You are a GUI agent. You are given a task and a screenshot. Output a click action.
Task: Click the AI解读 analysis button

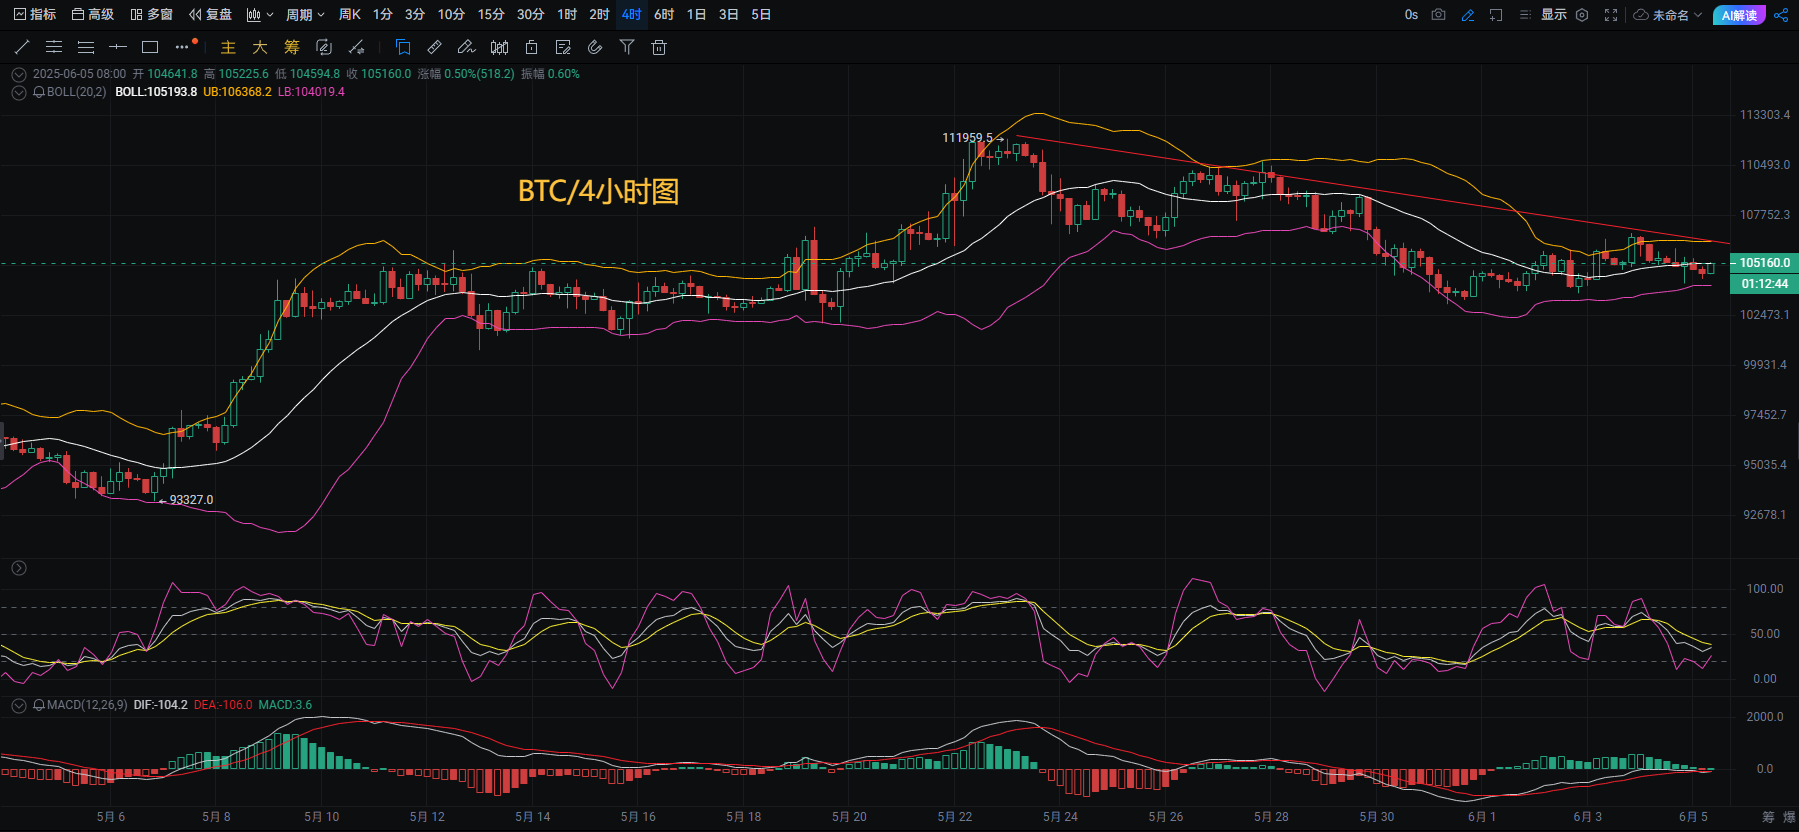point(1739,15)
